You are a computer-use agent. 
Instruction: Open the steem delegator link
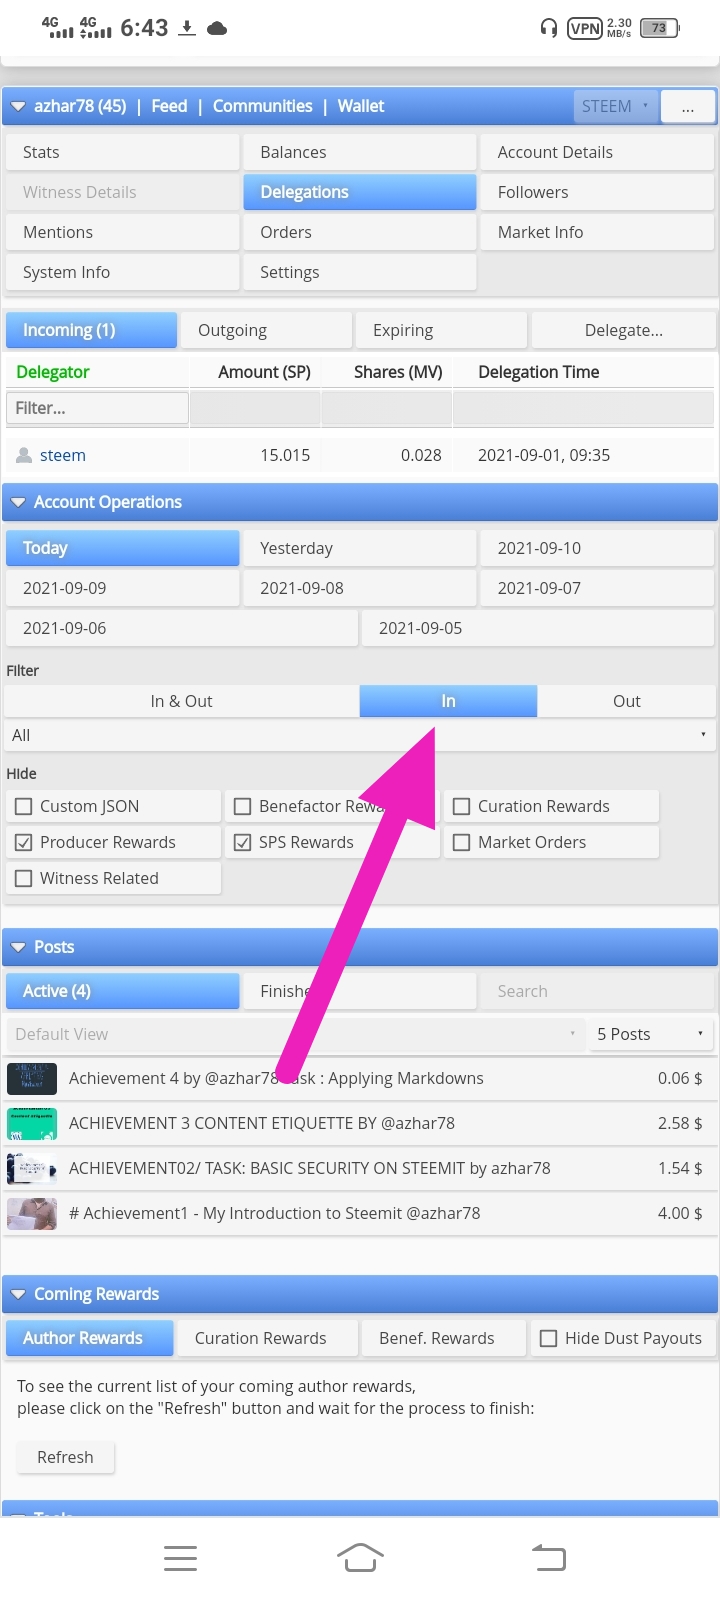[x=63, y=455]
